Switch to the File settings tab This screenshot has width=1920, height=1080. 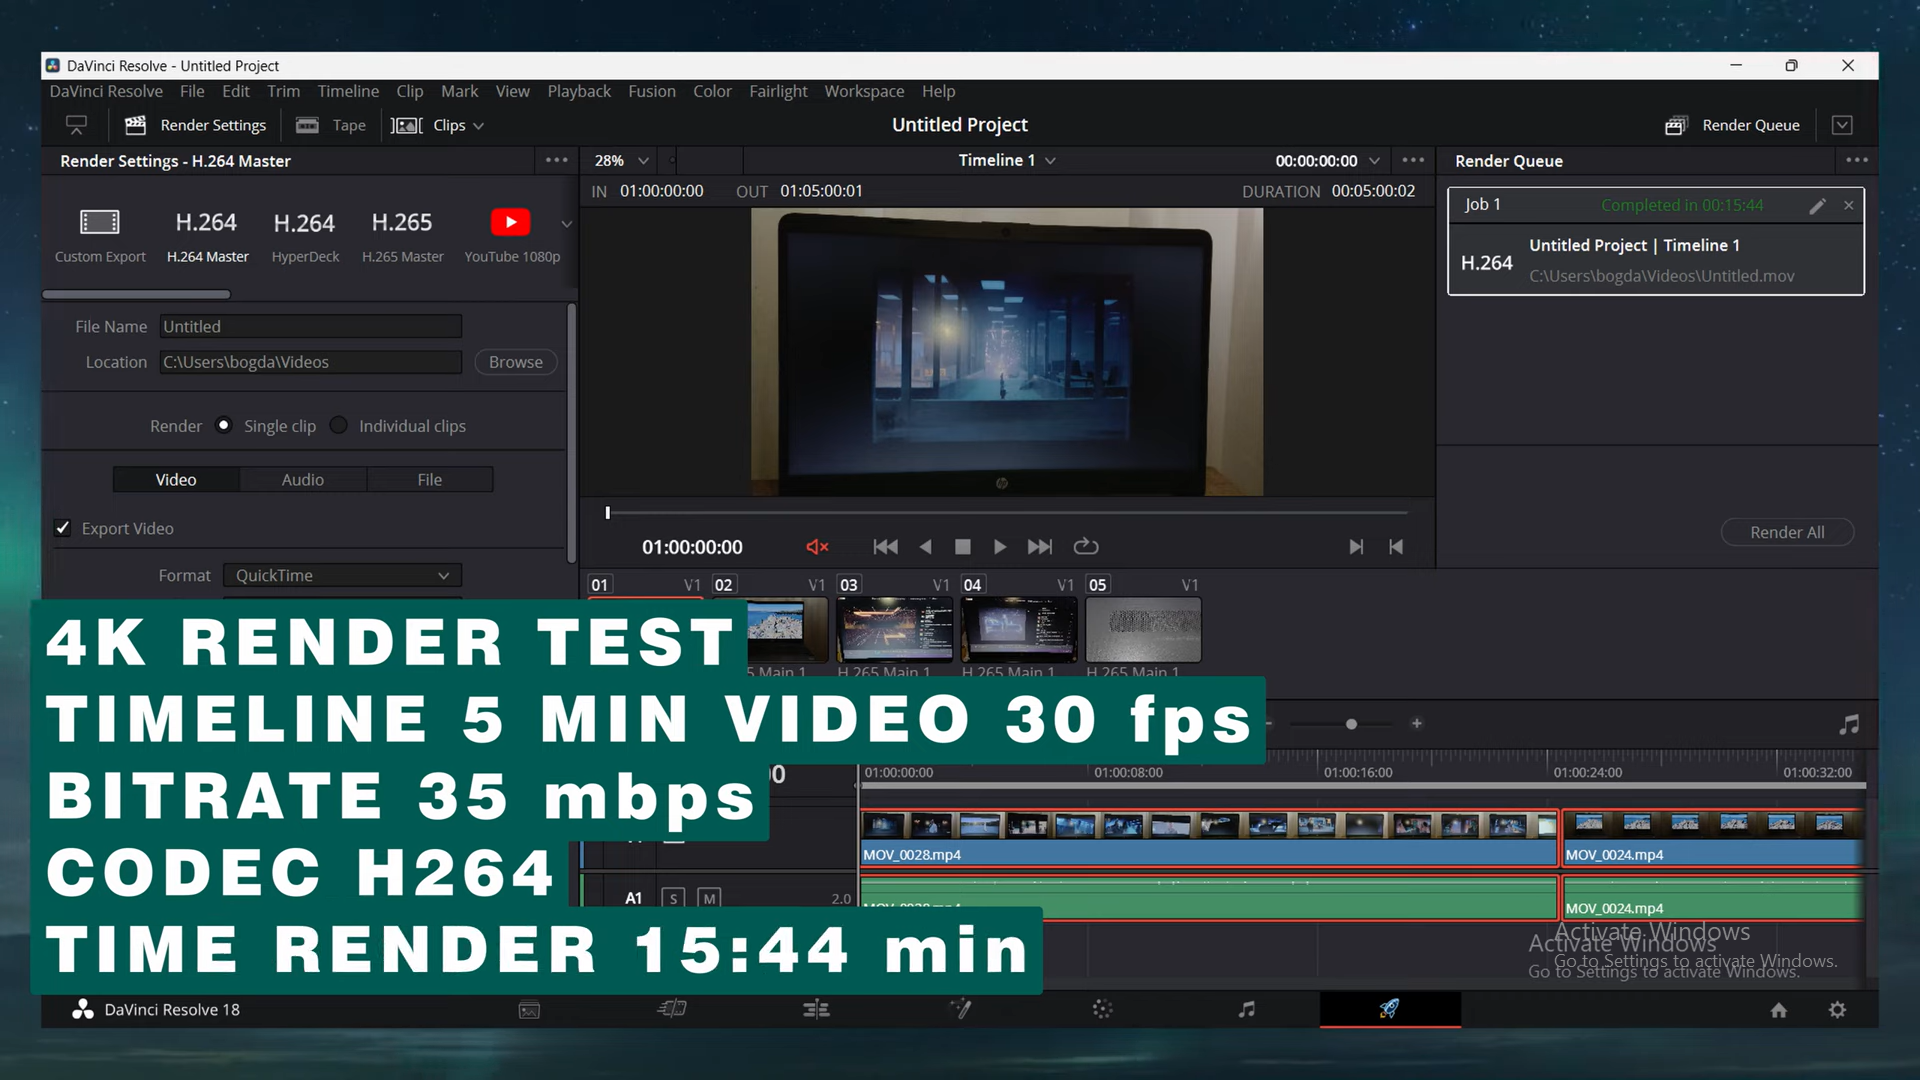tap(430, 480)
